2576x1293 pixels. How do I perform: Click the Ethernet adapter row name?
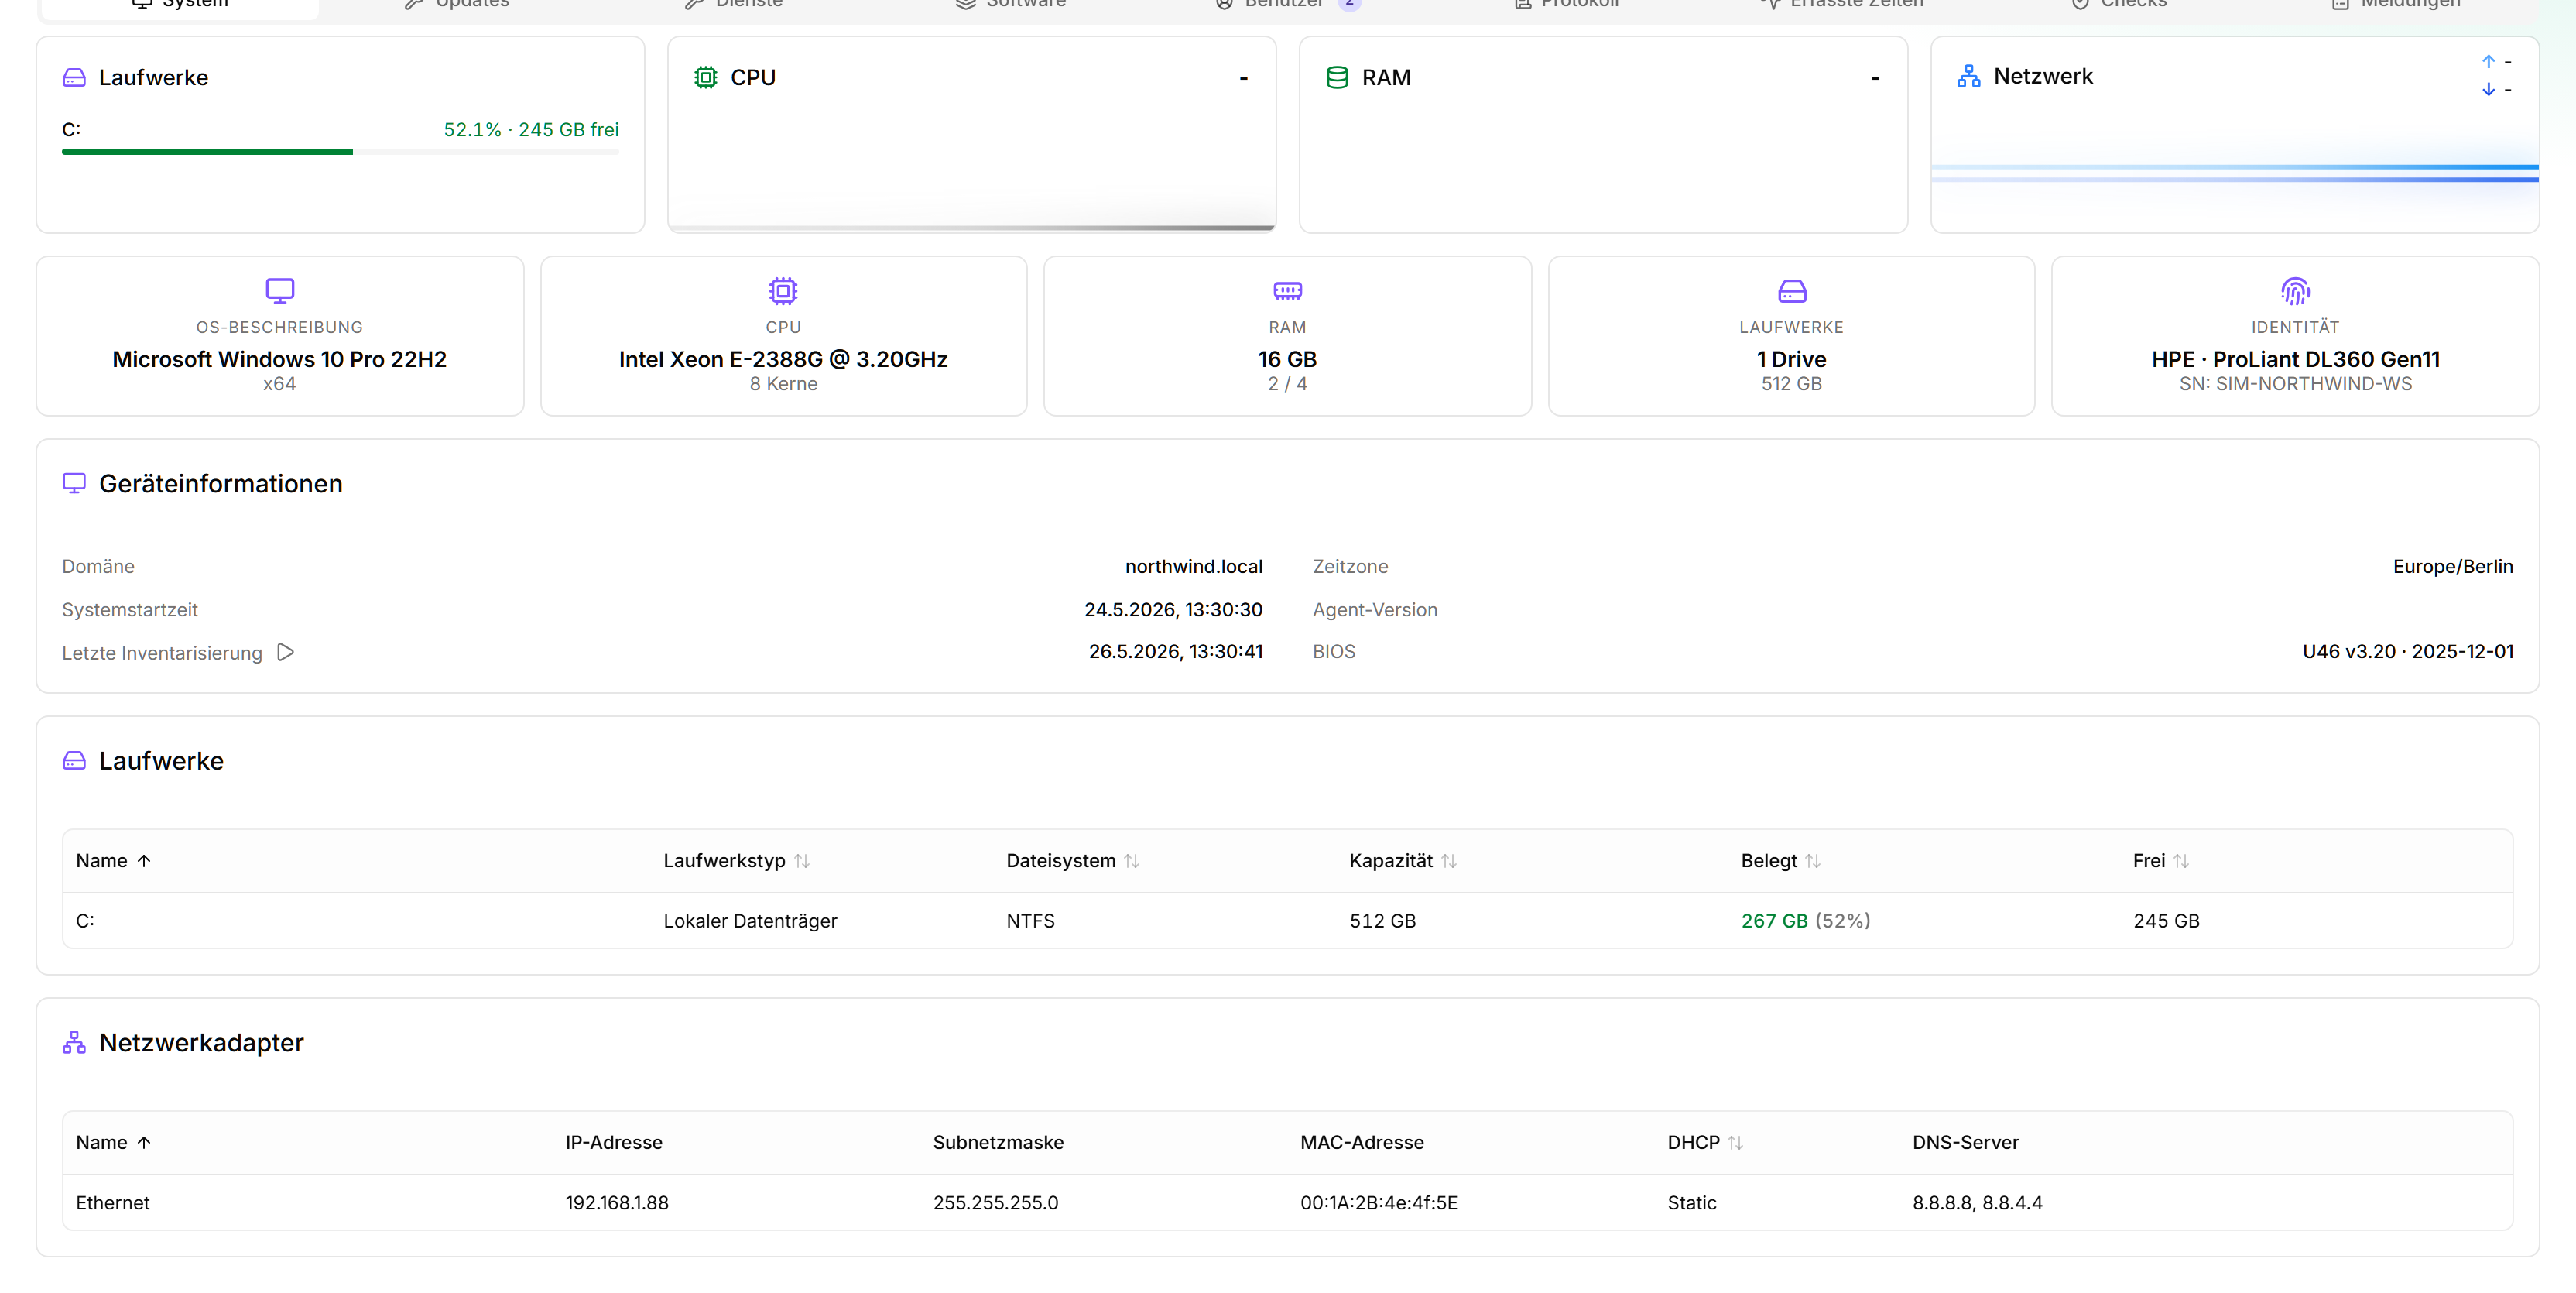pos(113,1203)
